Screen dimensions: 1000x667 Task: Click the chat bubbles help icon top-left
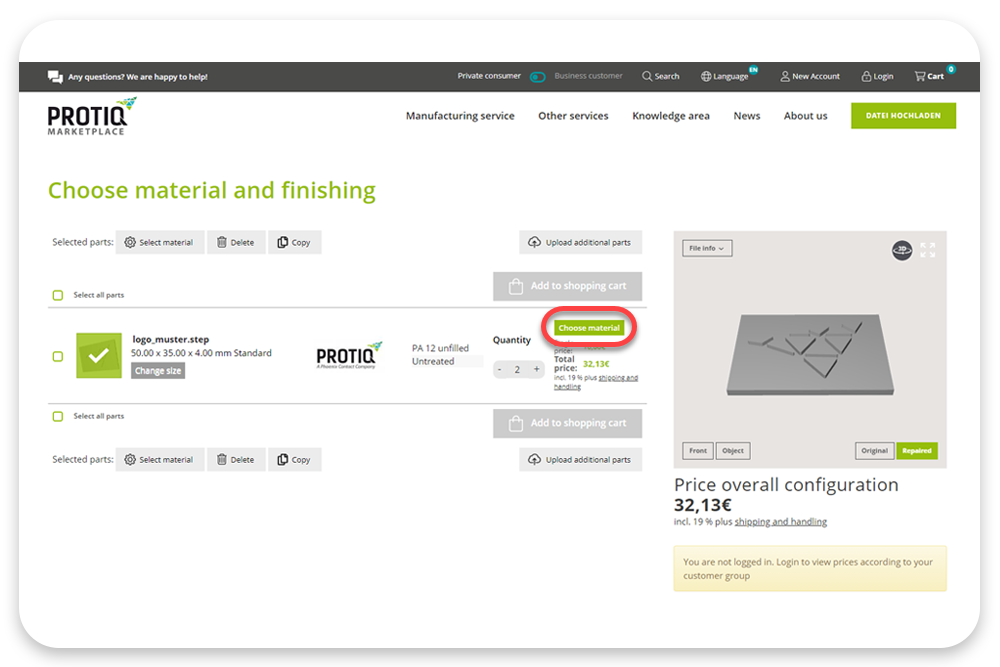pyautogui.click(x=53, y=76)
